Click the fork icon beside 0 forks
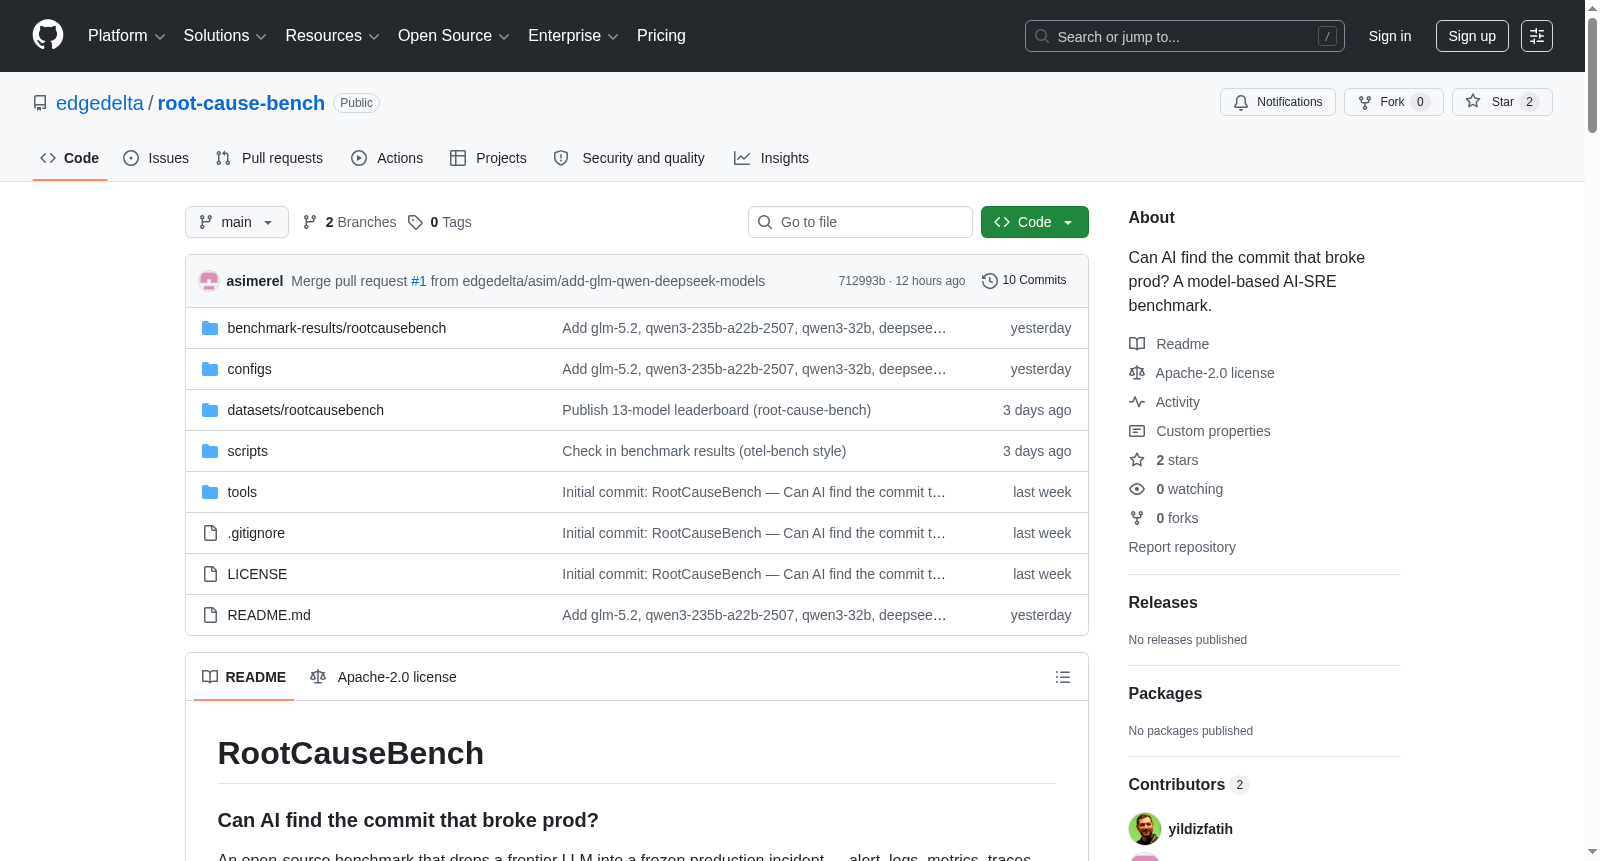This screenshot has height=861, width=1600. [1137, 518]
